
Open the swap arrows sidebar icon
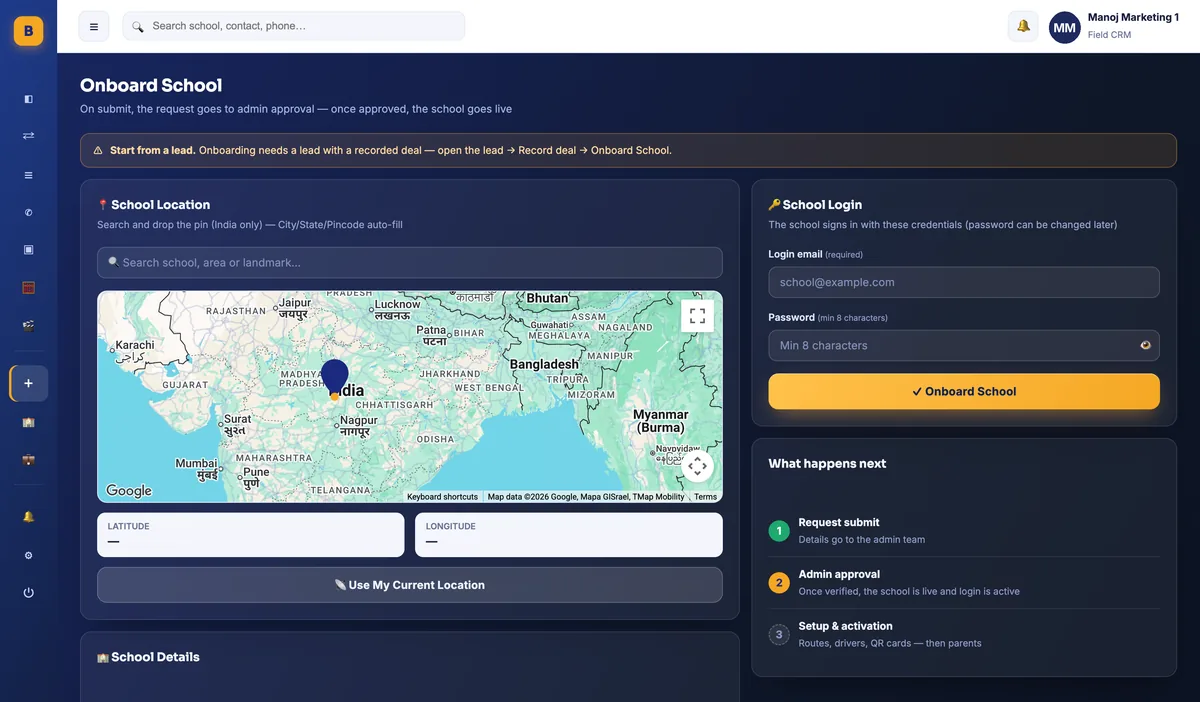(28, 135)
